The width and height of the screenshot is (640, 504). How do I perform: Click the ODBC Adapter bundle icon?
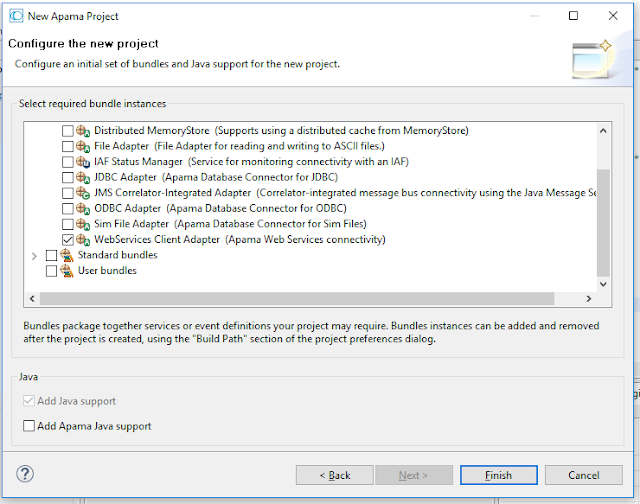coord(83,209)
